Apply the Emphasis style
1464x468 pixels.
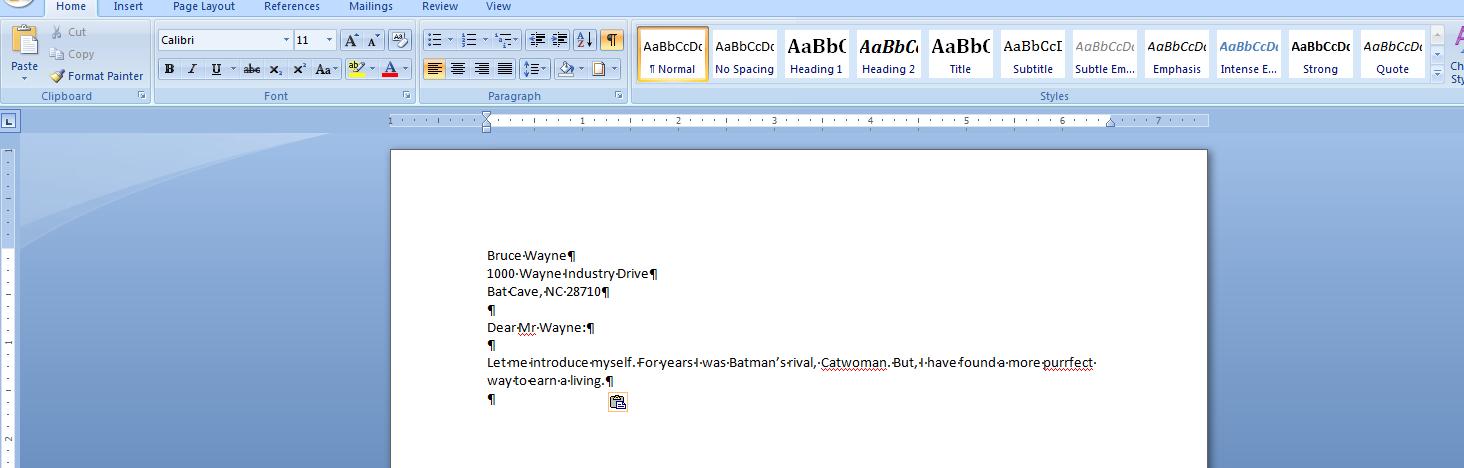click(x=1176, y=54)
